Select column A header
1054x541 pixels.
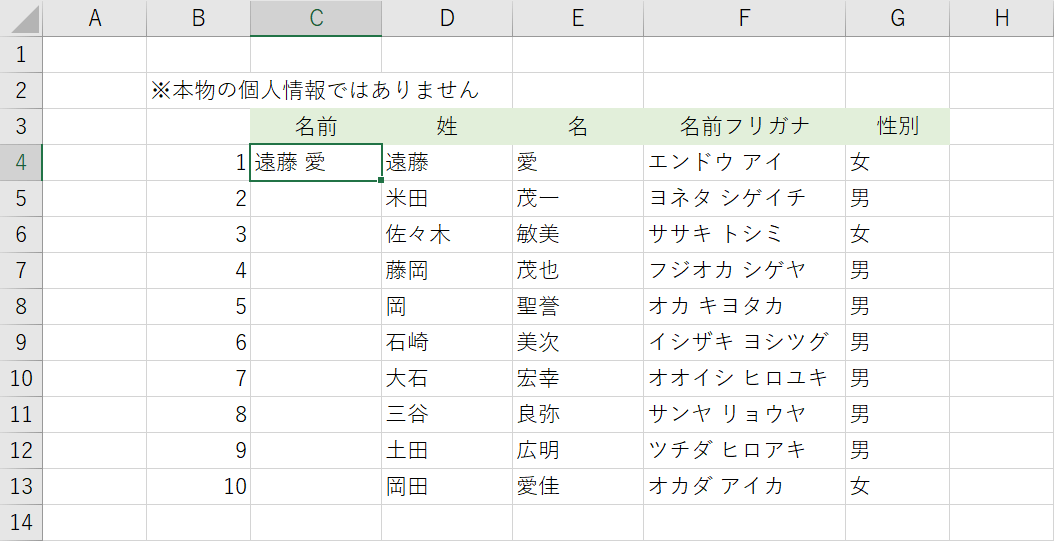pos(95,18)
